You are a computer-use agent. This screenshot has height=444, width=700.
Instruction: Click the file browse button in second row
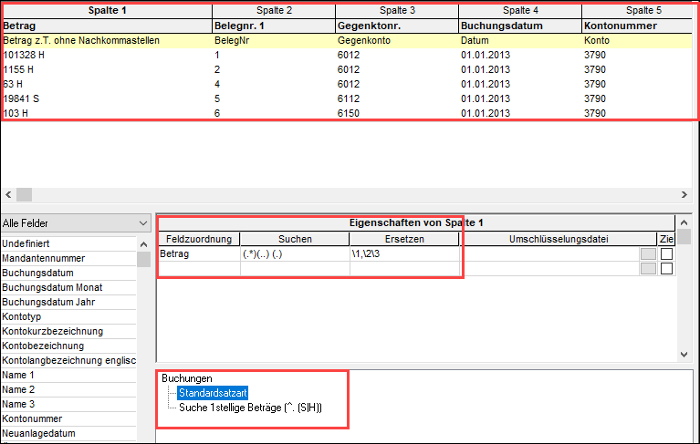(648, 269)
